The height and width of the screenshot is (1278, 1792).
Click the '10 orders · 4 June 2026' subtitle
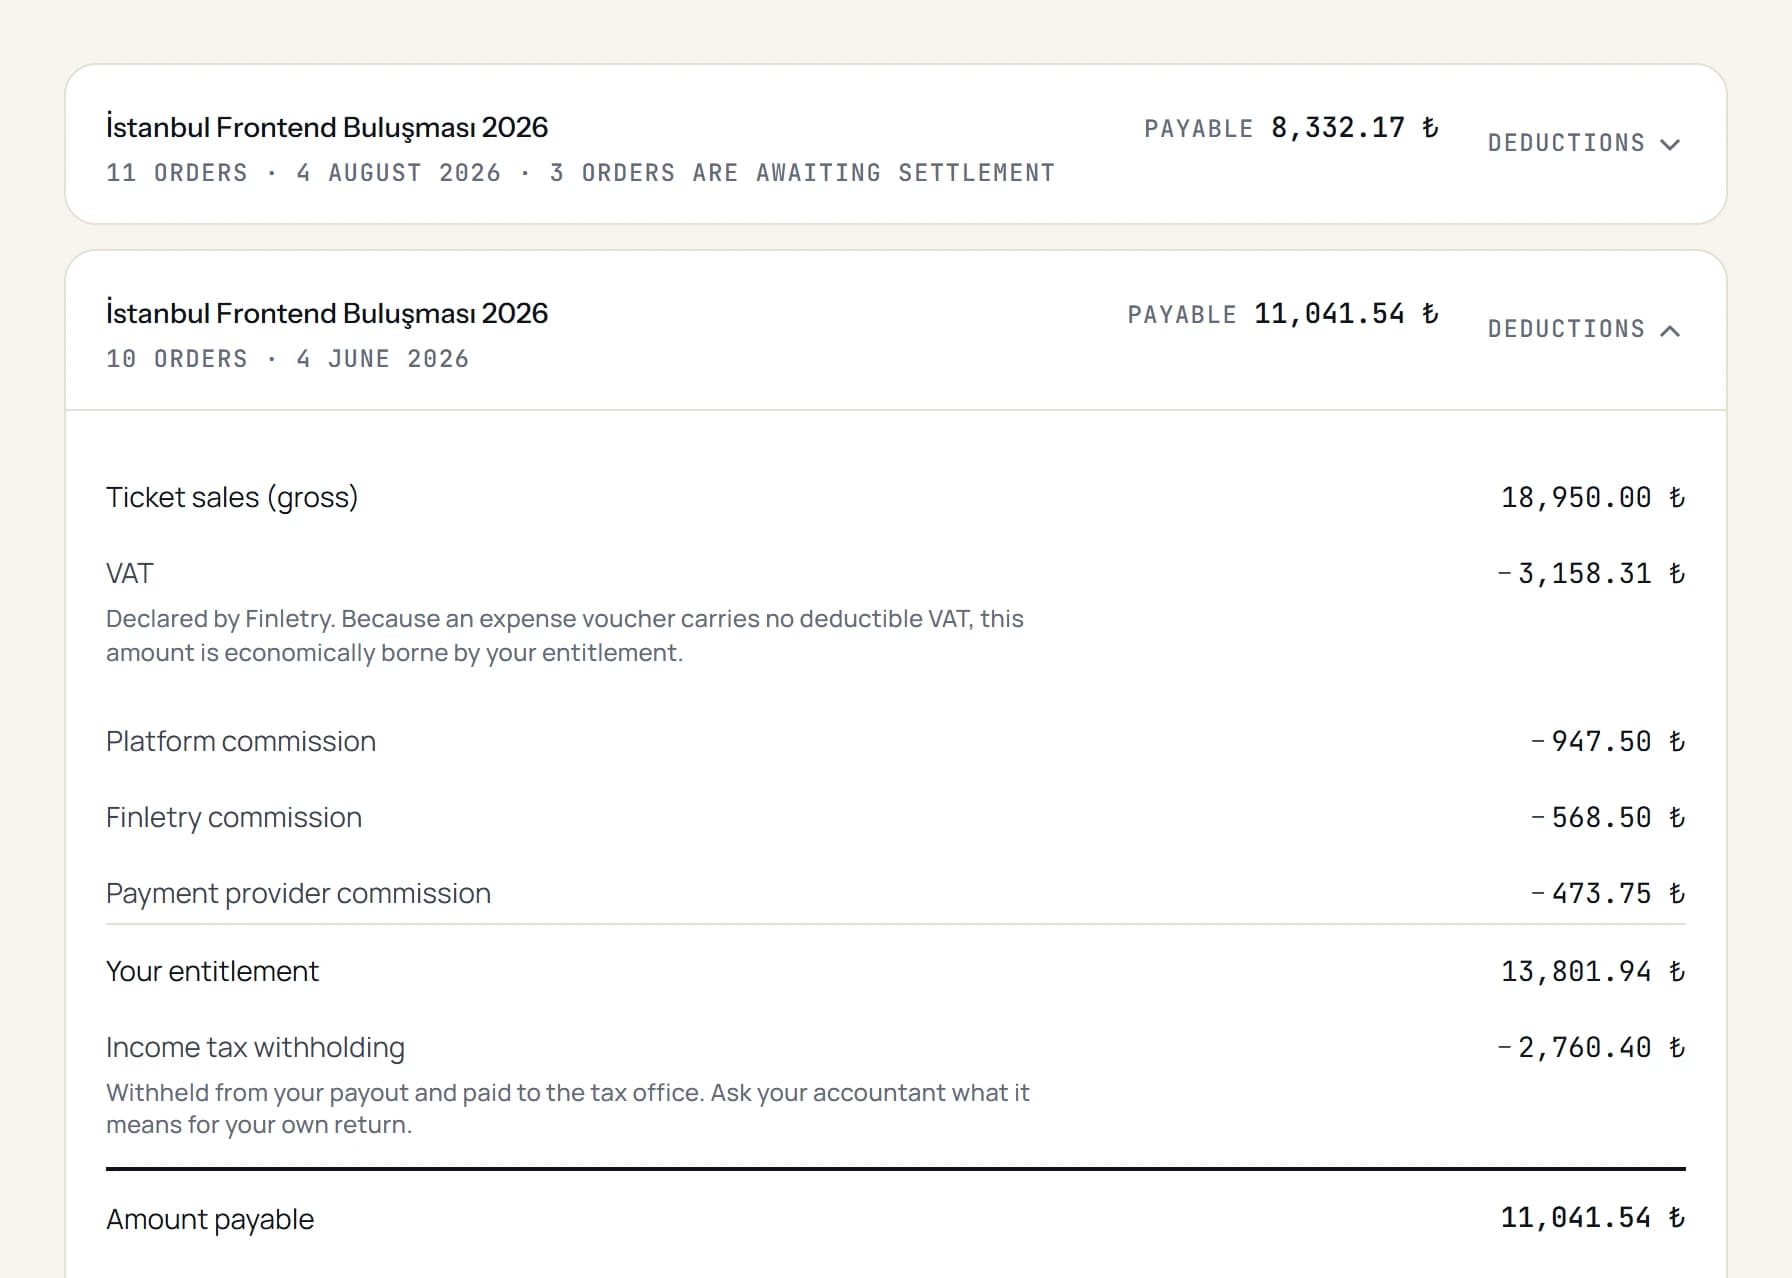pyautogui.click(x=288, y=359)
